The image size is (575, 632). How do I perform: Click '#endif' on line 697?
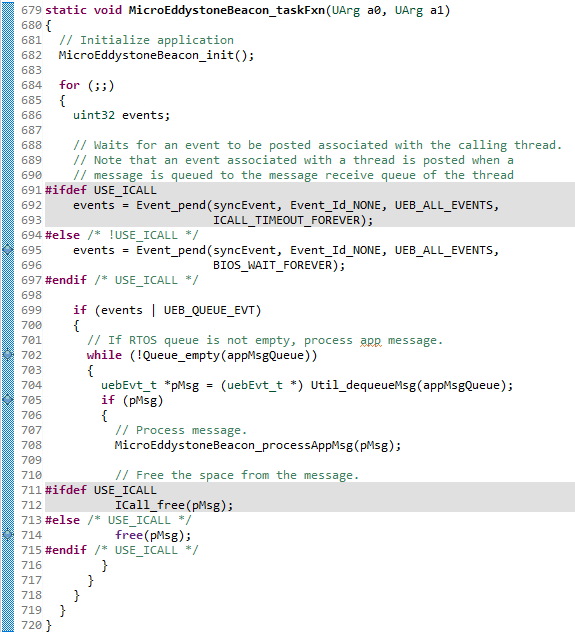coord(66,280)
